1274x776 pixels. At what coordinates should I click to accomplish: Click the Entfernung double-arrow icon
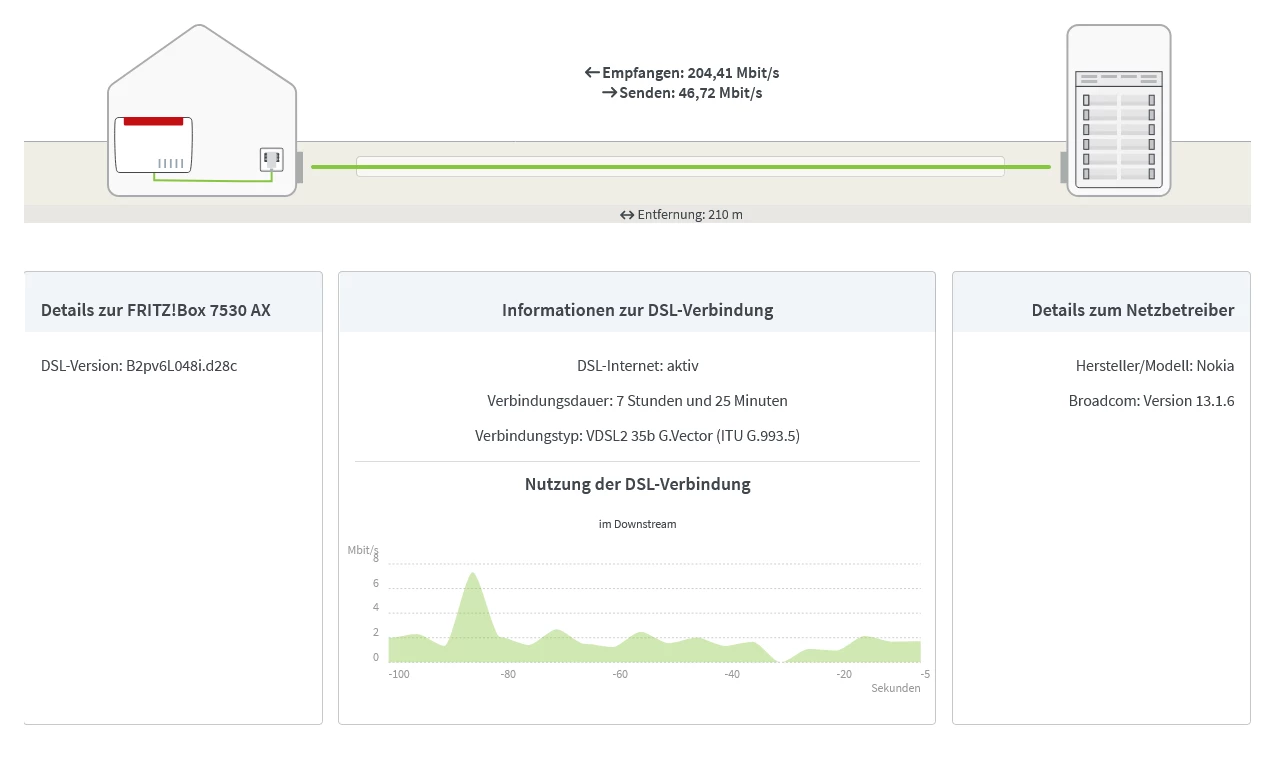click(627, 215)
